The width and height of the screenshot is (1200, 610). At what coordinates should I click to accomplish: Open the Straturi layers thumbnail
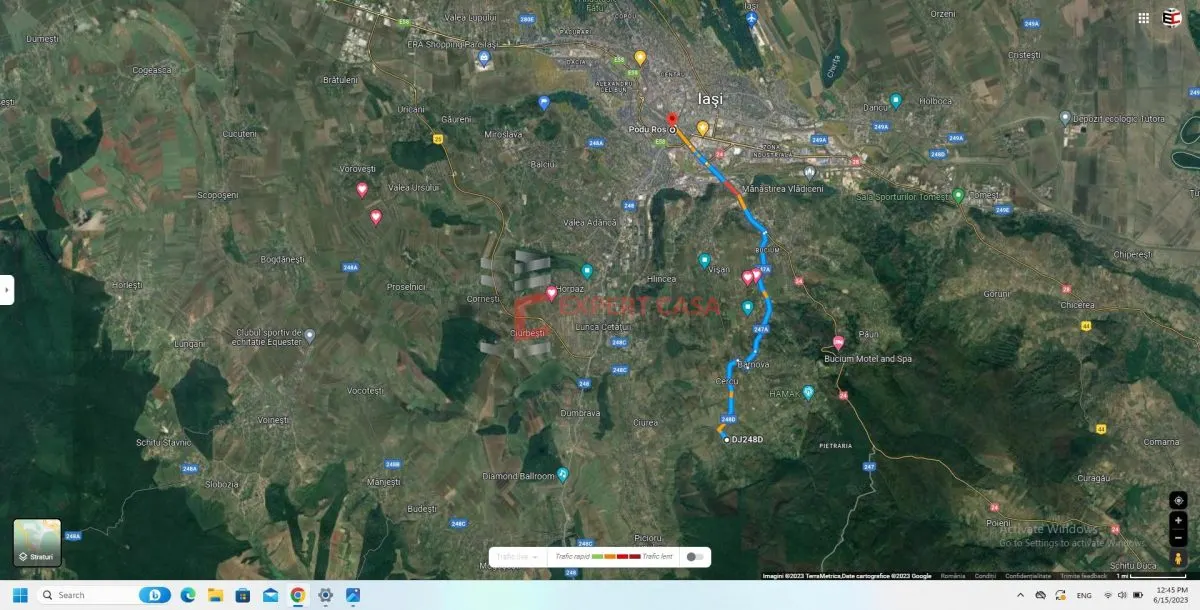(37, 543)
